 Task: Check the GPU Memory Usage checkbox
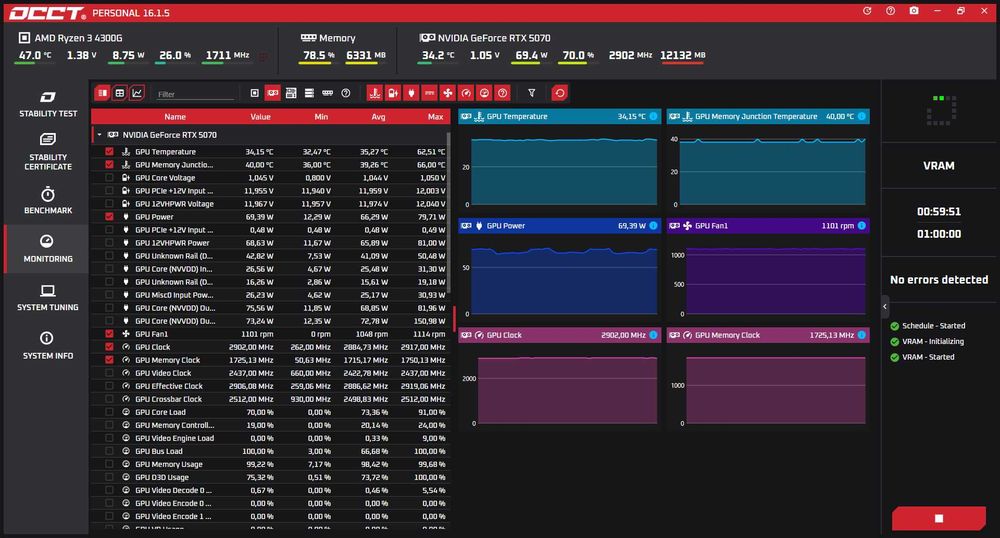(109, 464)
